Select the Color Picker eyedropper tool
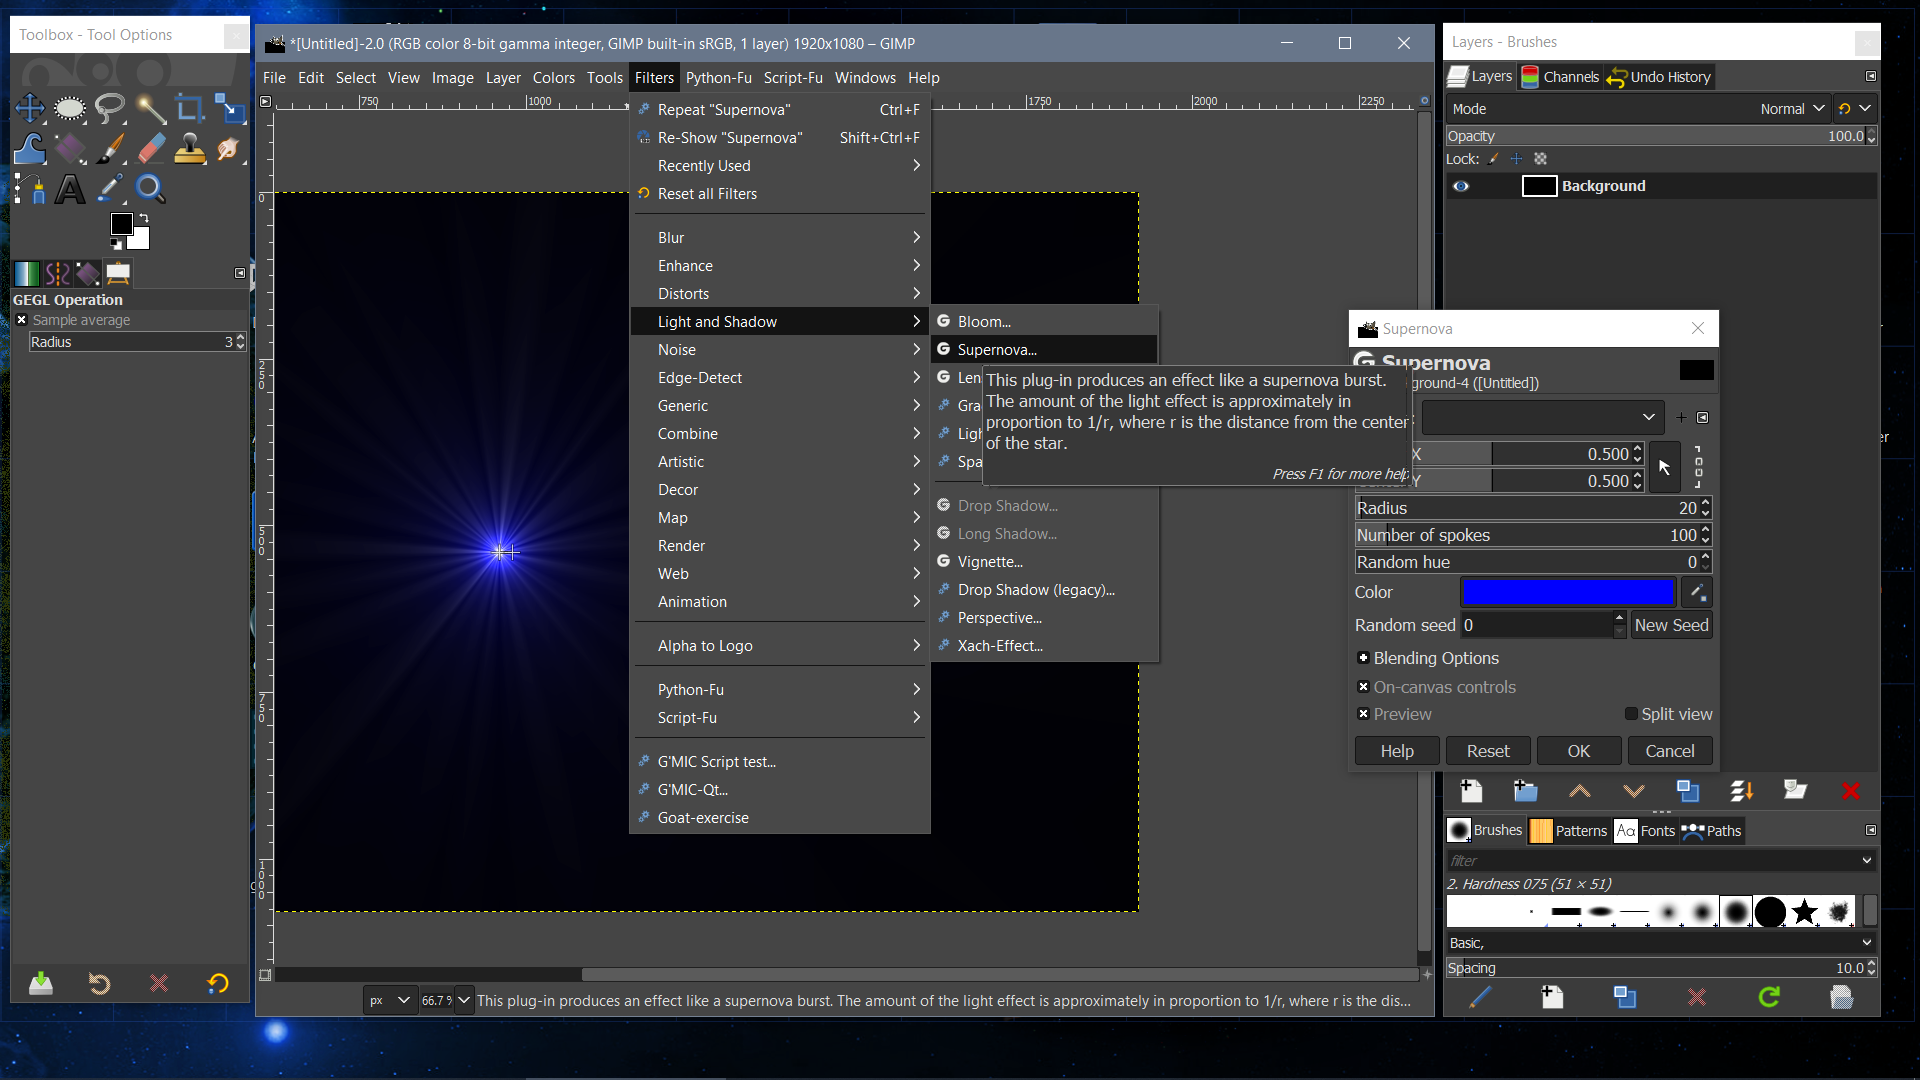 click(110, 188)
